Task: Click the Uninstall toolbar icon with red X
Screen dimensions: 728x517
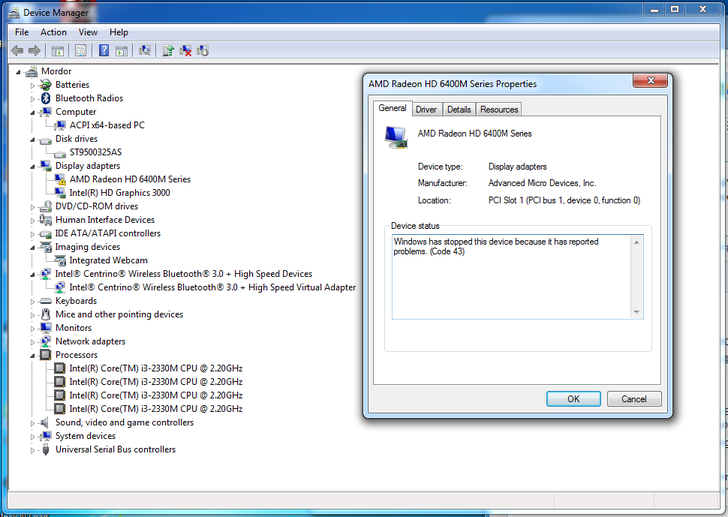Action: [x=185, y=50]
